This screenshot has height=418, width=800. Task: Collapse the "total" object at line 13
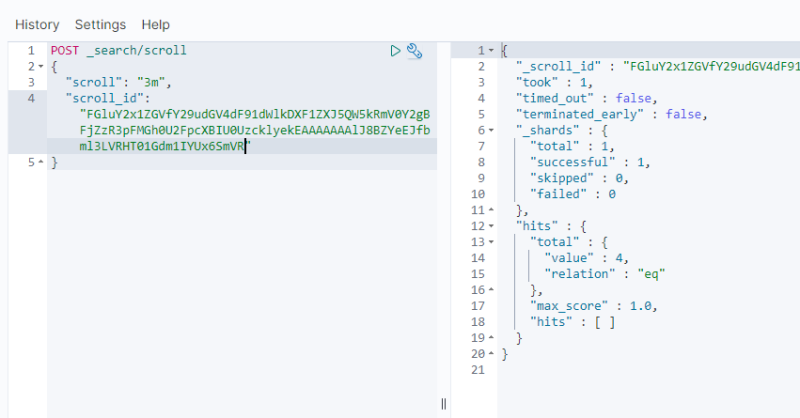click(491, 242)
